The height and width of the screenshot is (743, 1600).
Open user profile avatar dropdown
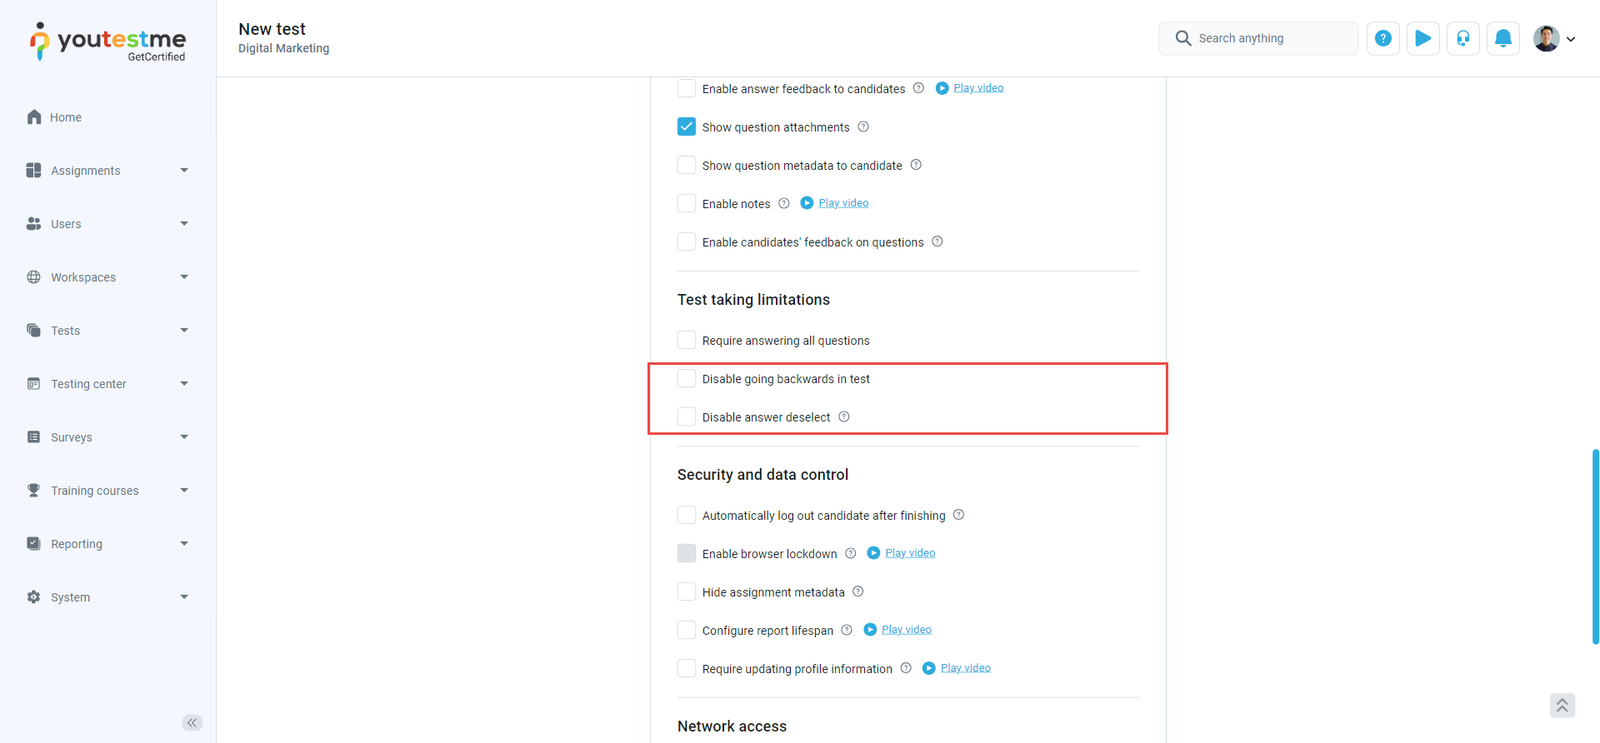(x=1554, y=38)
